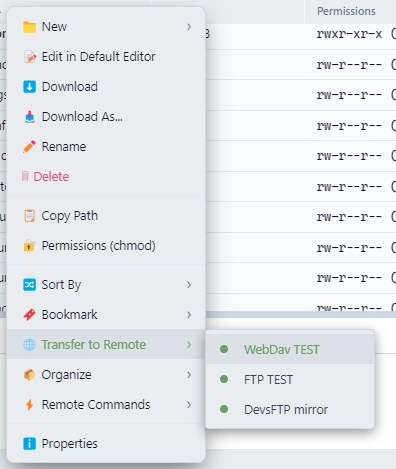
Task: Click the Copy Path clipboard icon
Action: [x=29, y=216]
